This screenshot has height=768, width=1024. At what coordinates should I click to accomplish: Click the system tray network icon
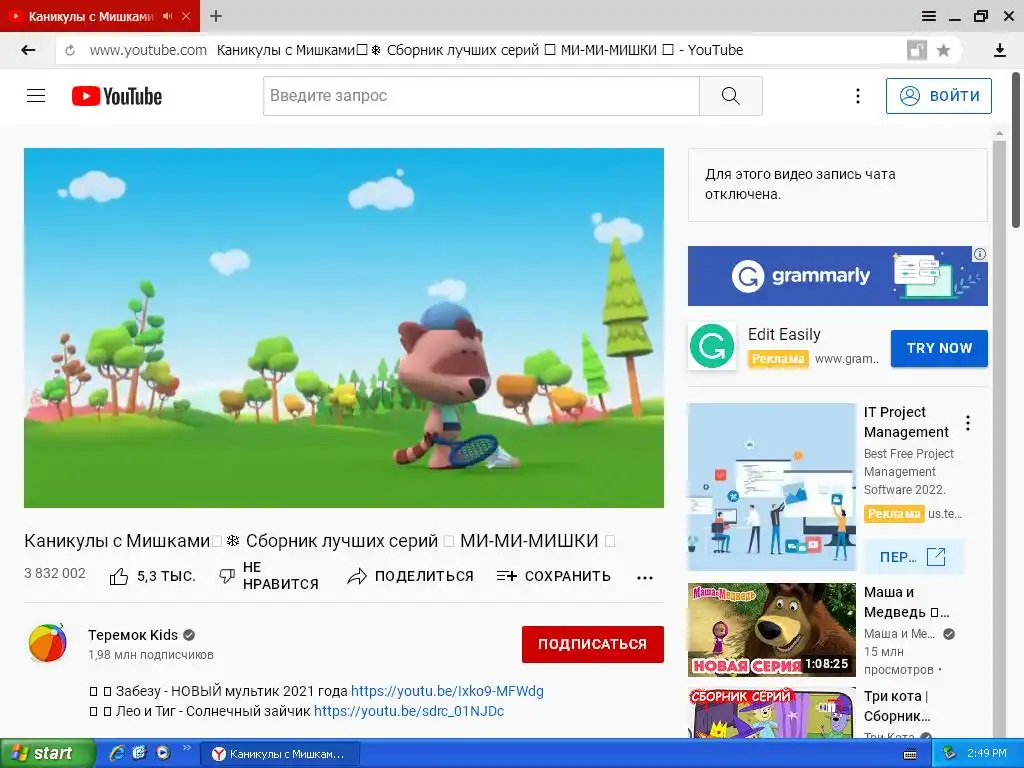point(949,754)
